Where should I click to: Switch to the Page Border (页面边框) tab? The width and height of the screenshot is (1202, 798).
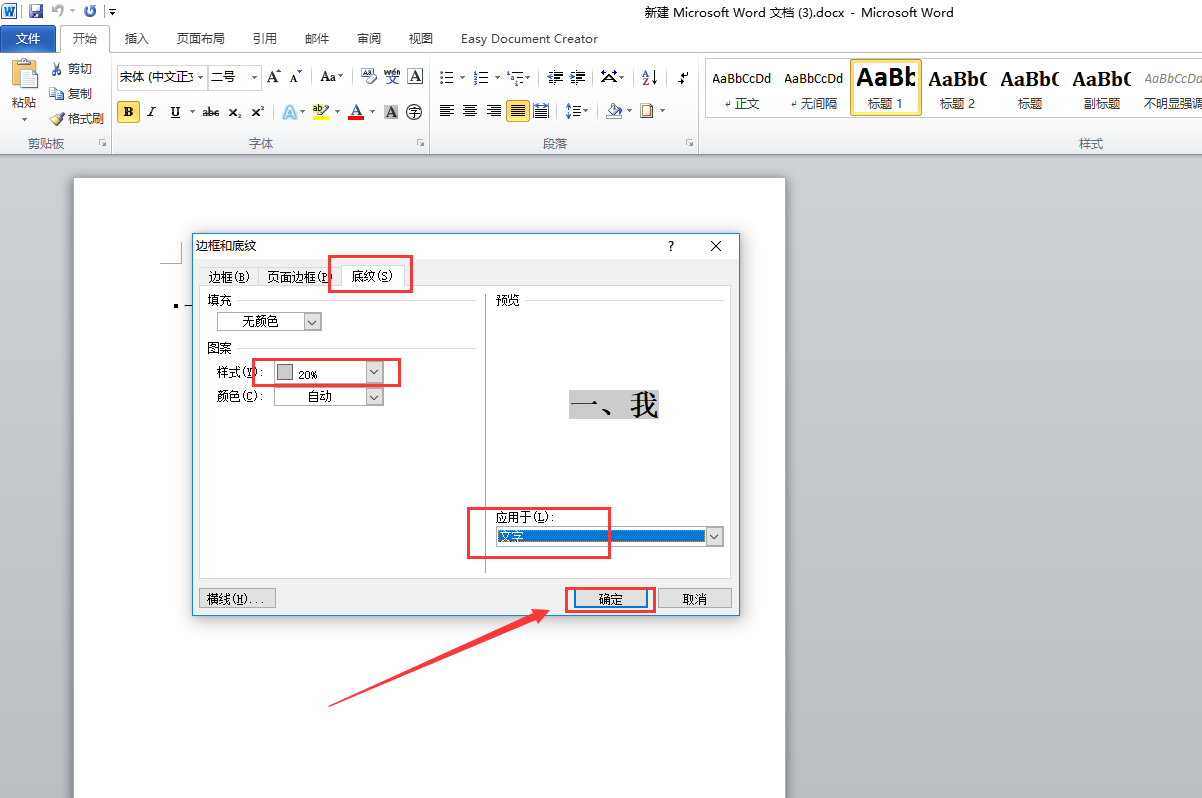[x=298, y=277]
